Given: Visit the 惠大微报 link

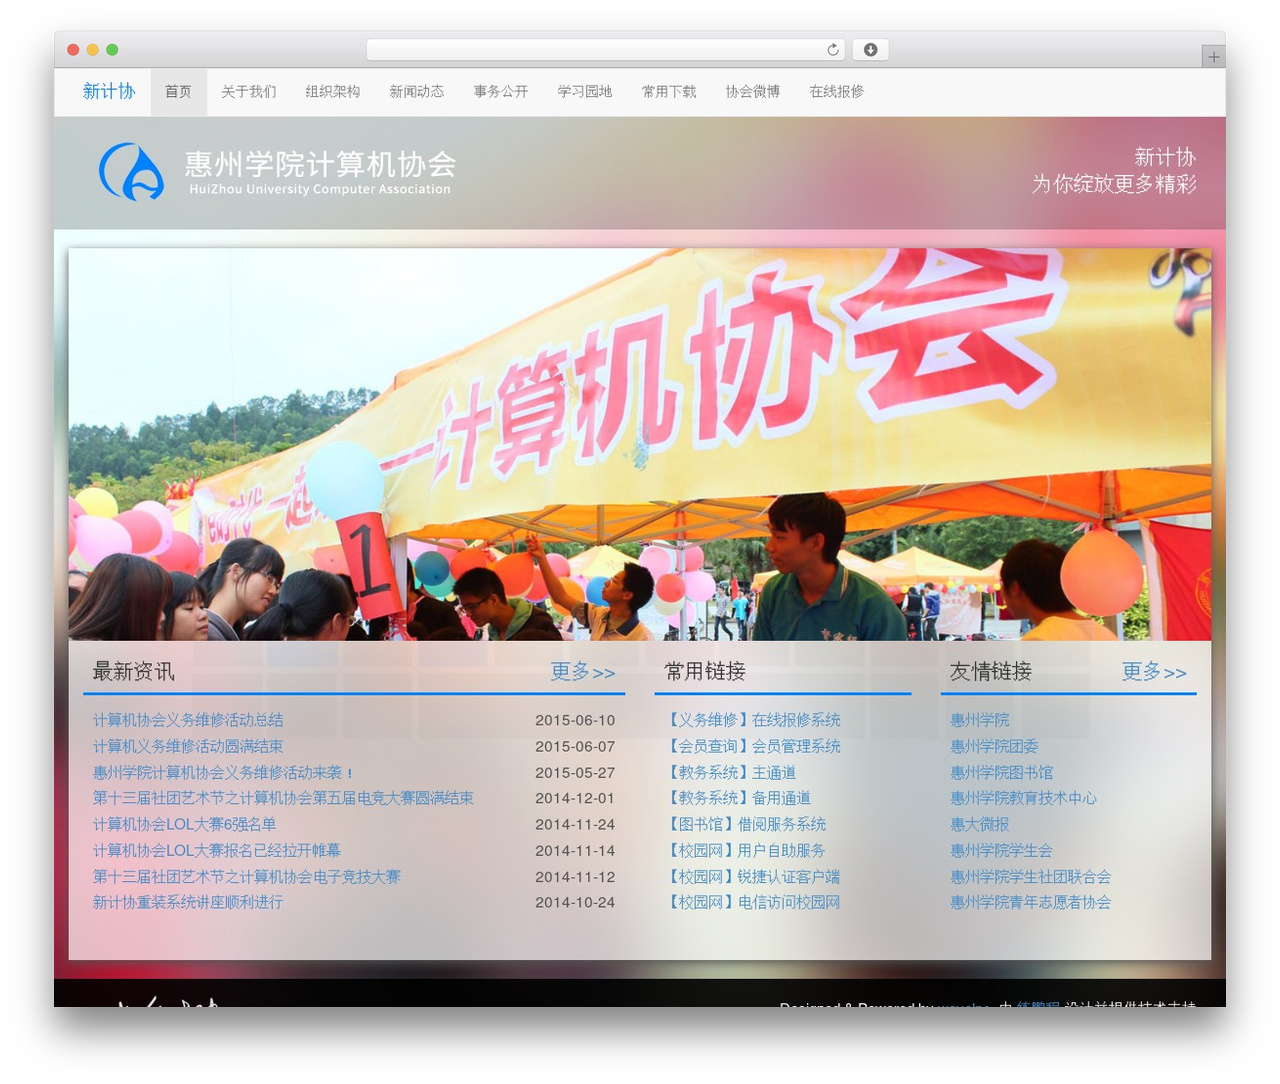Looking at the screenshot, I should pyautogui.click(x=979, y=824).
